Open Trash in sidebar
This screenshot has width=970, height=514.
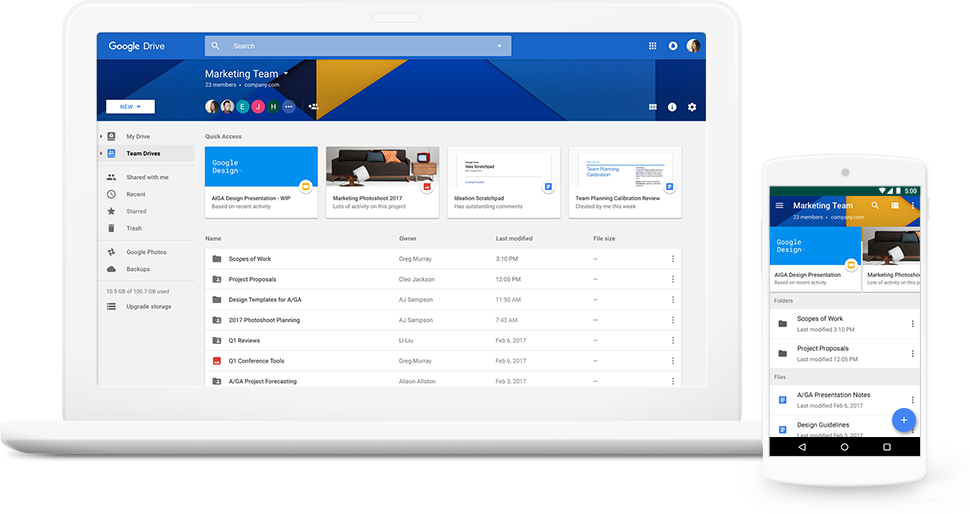[134, 228]
